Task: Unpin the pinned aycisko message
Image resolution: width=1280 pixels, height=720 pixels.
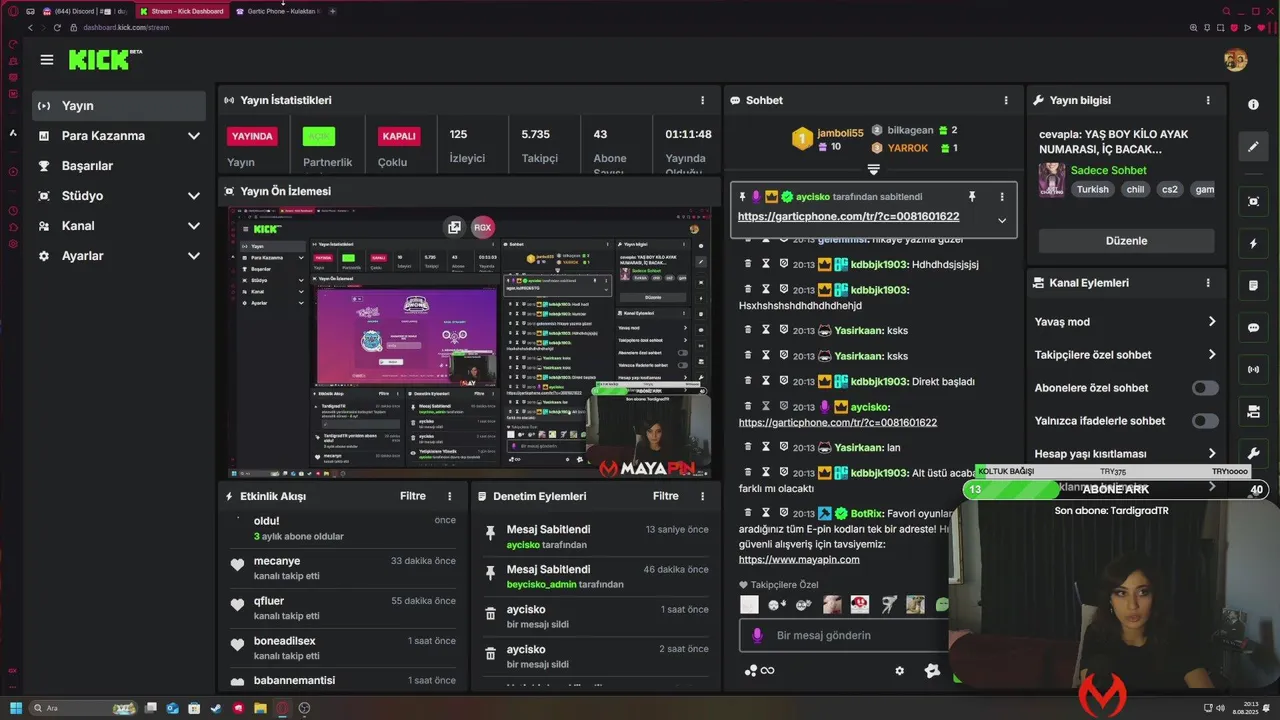Action: tap(971, 197)
